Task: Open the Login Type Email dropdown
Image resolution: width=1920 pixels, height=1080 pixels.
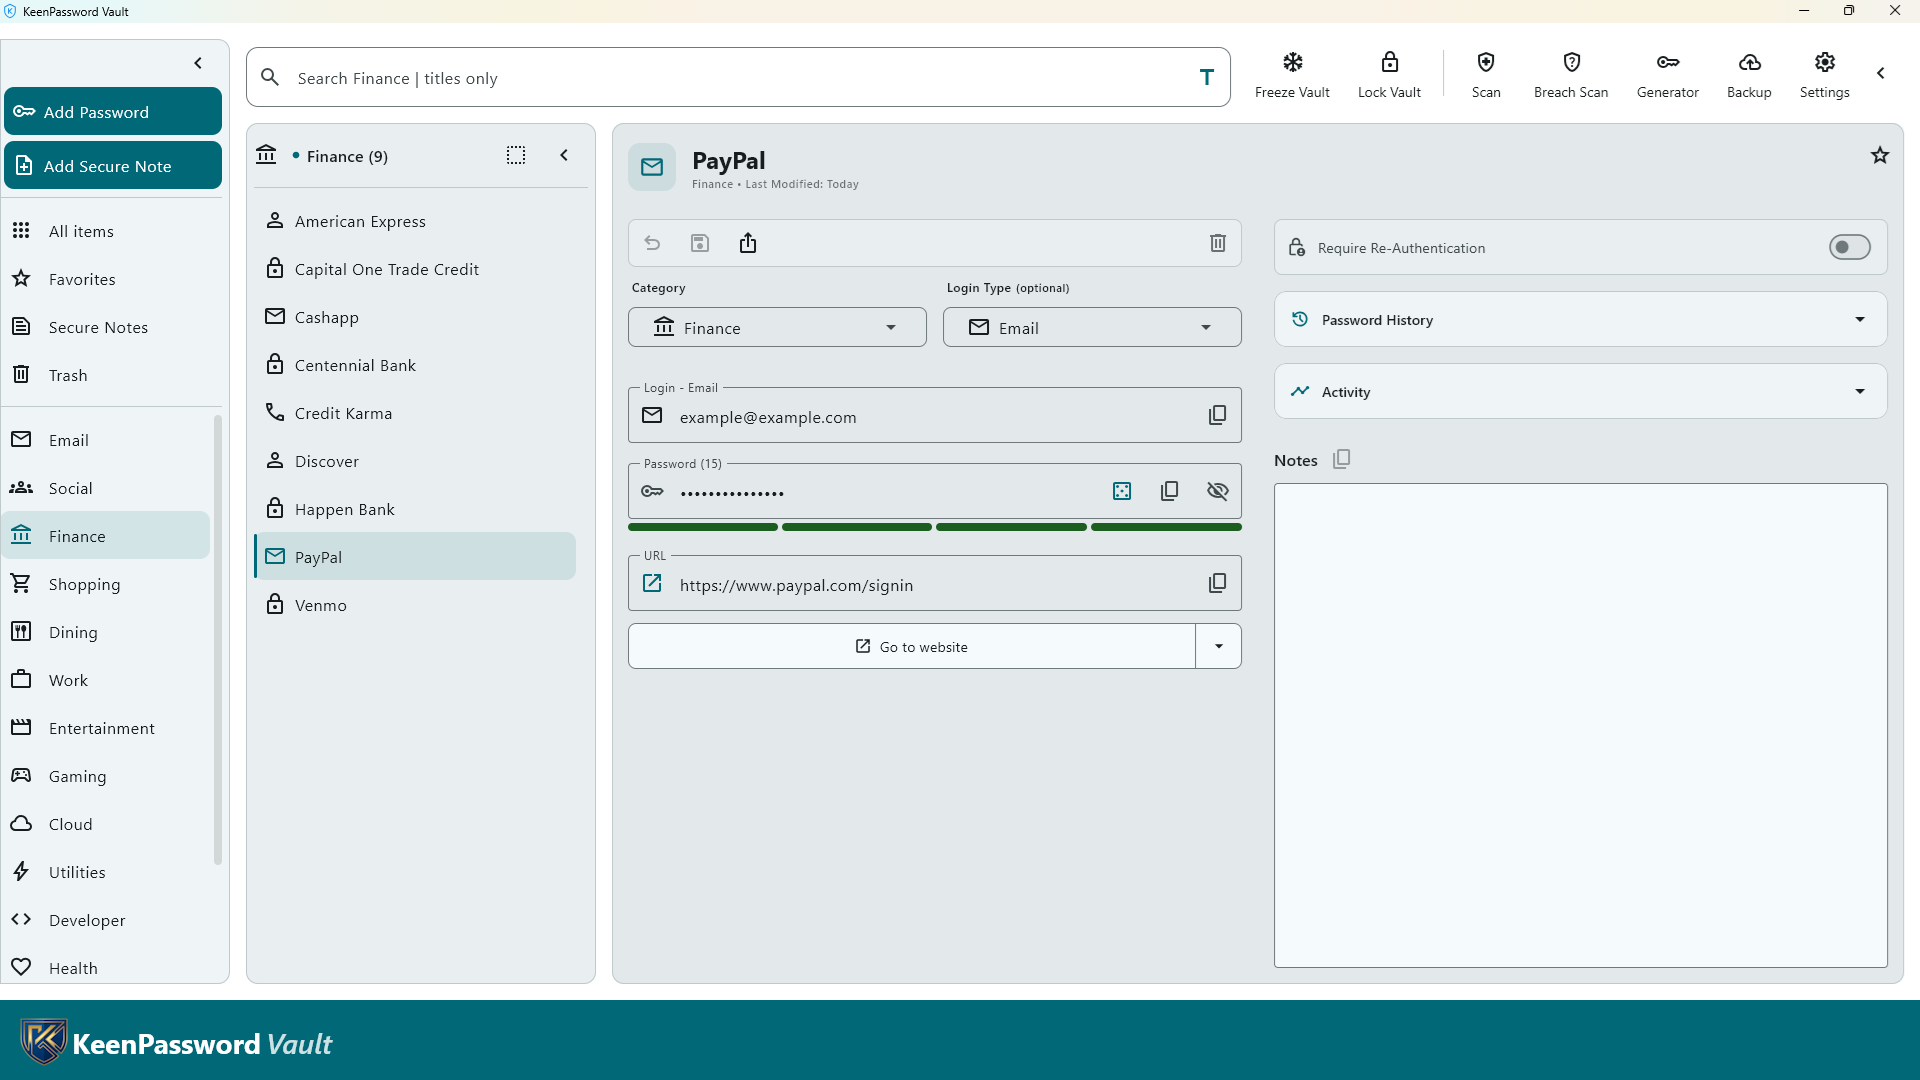Action: (x=1092, y=327)
